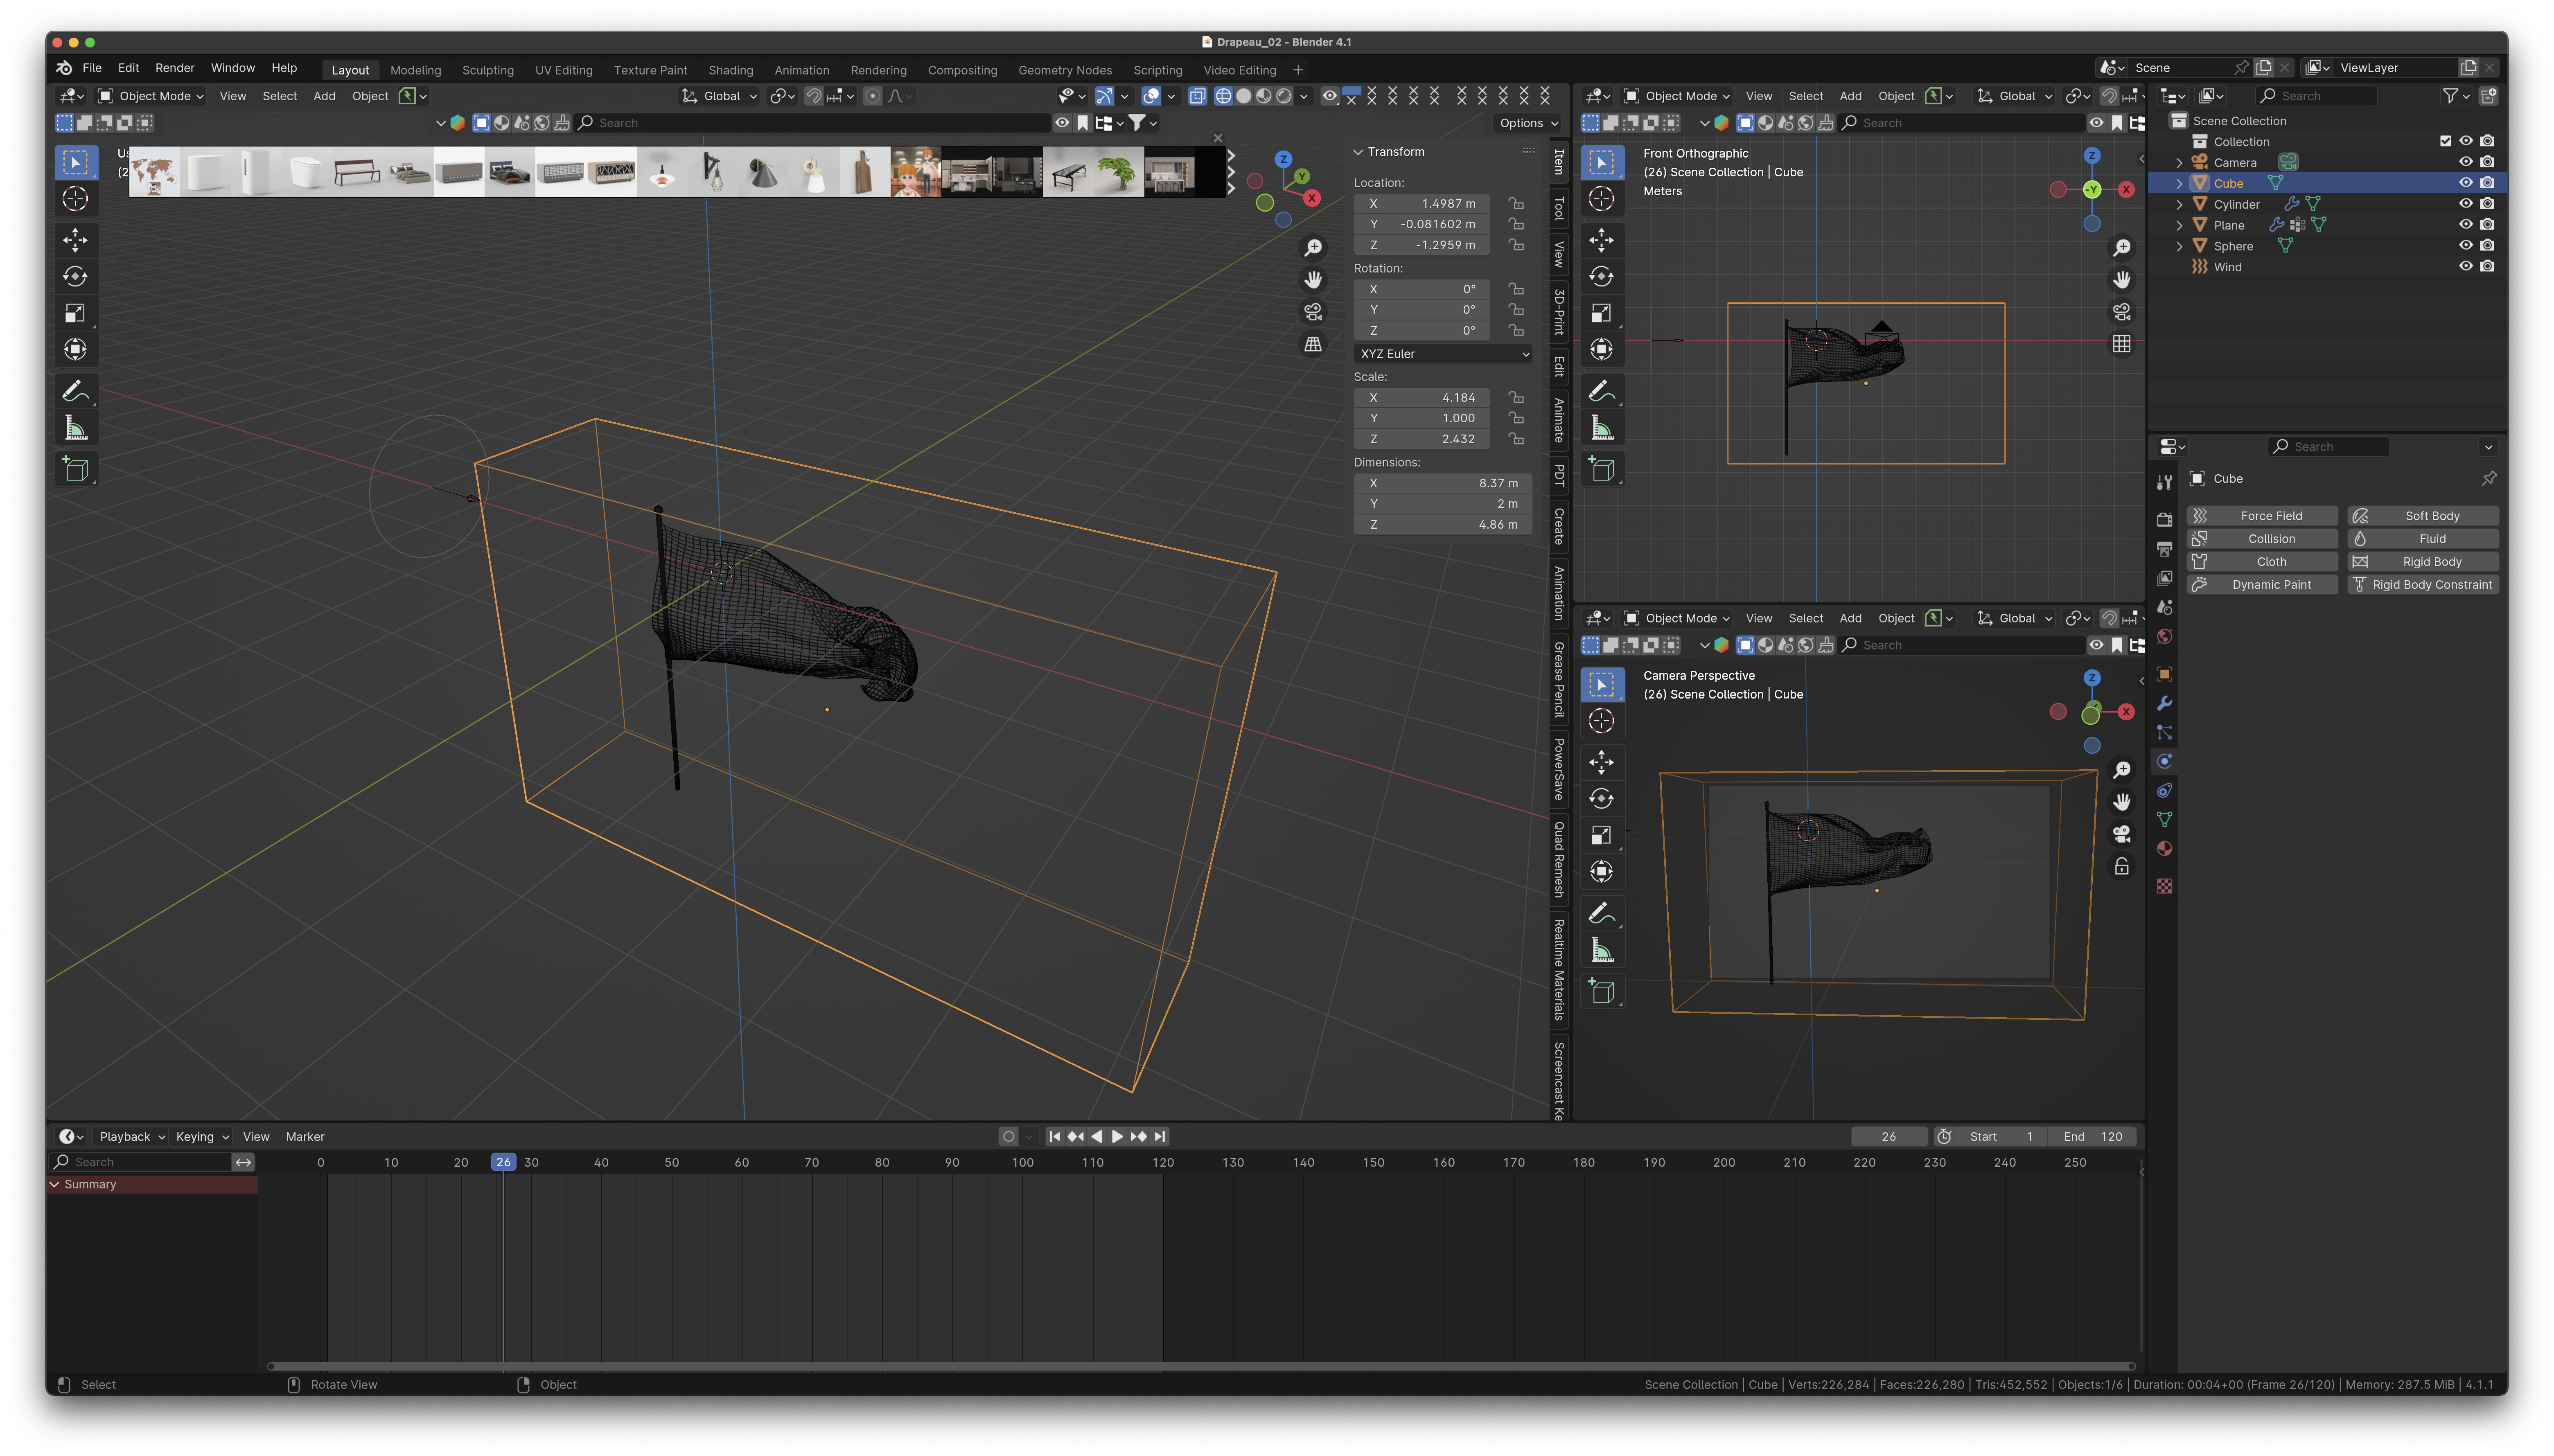
Task: Add a new collection in the outliner
Action: coord(2489,96)
